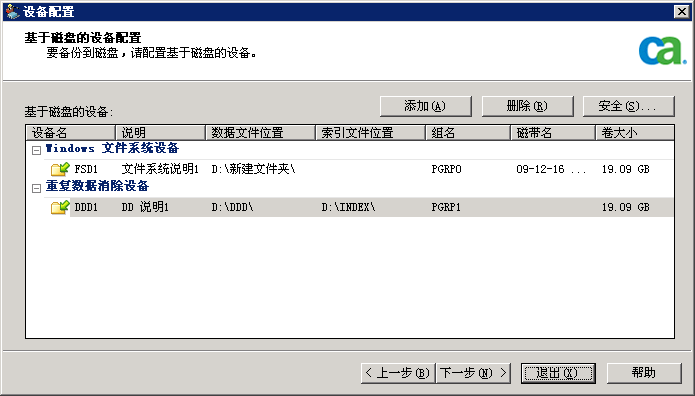Viewport: 695px width, 396px height.
Task: Click the 添加(A) button
Action: pyautogui.click(x=426, y=106)
